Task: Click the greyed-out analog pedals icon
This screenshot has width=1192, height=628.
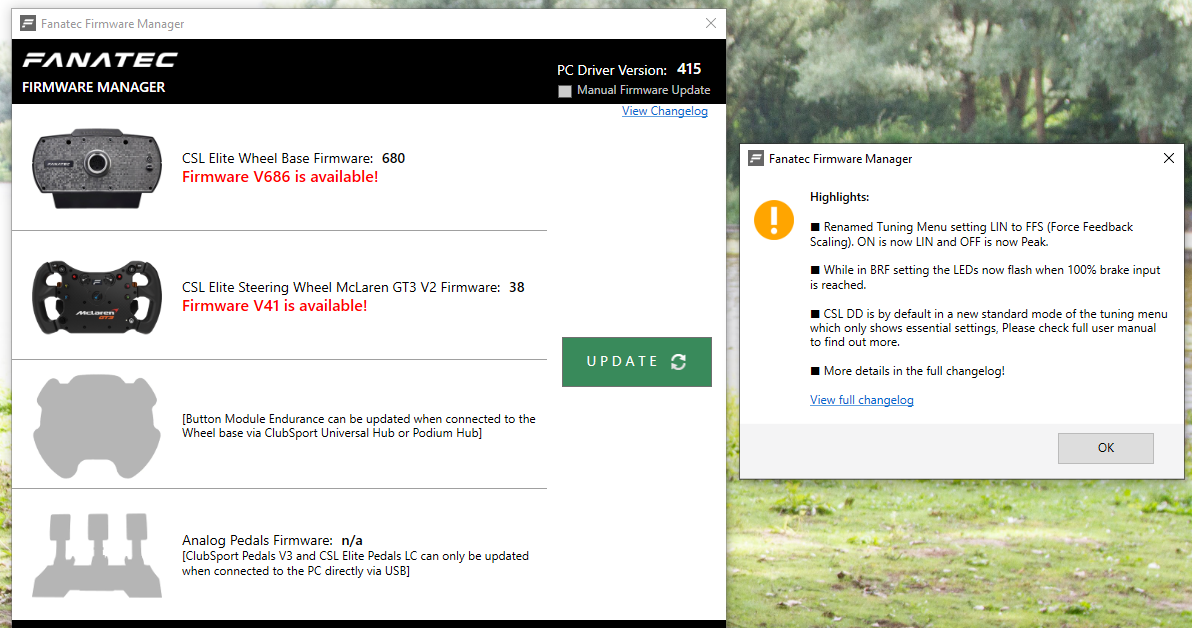Action: (97, 554)
